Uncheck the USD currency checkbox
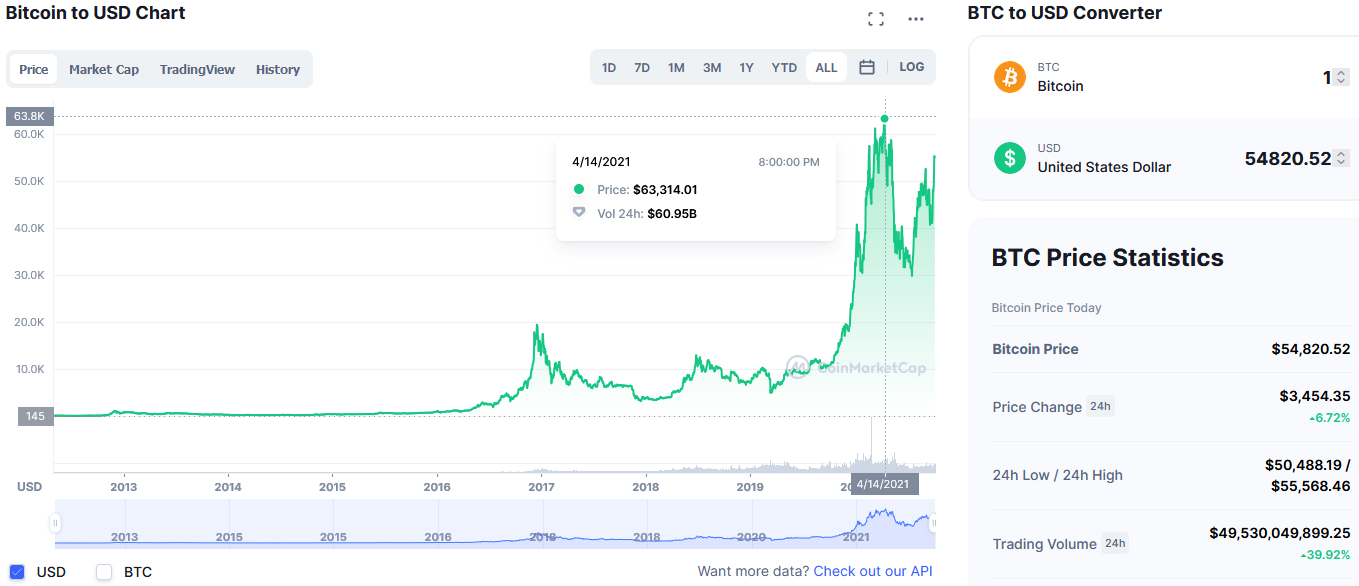The width and height of the screenshot is (1359, 586). (16, 572)
